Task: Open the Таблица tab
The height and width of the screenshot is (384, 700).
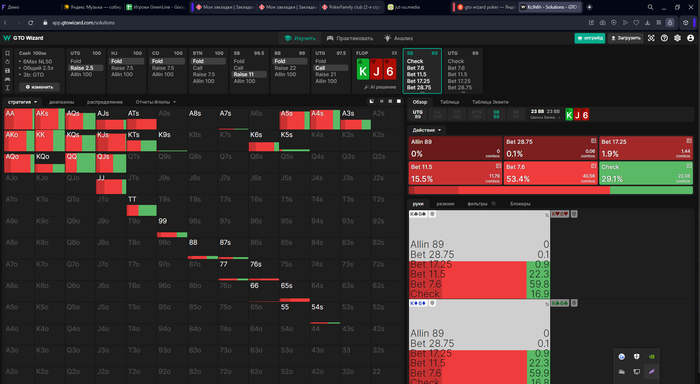Action: [x=450, y=102]
